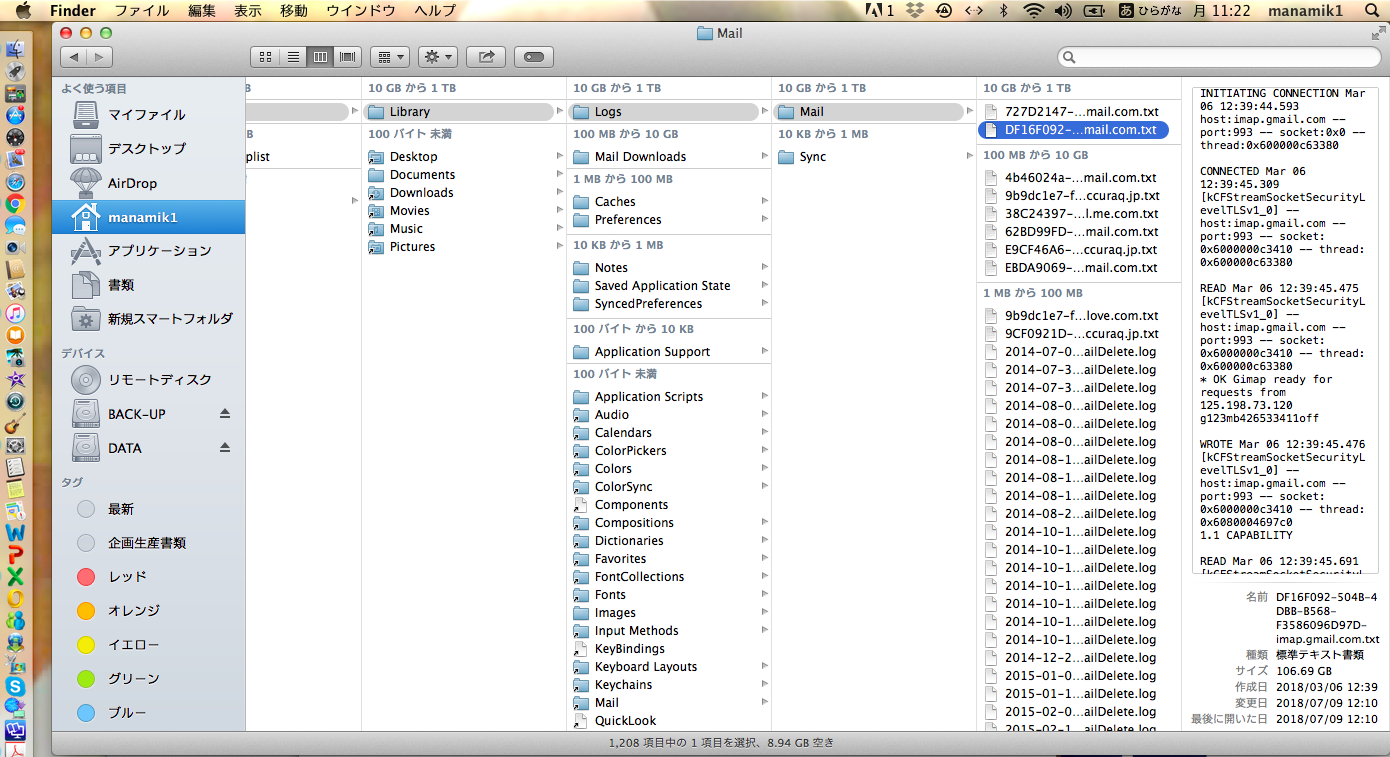The height and width of the screenshot is (757, 1390).
Task: Click the Bluetooth icon in the menu bar
Action: [1004, 11]
